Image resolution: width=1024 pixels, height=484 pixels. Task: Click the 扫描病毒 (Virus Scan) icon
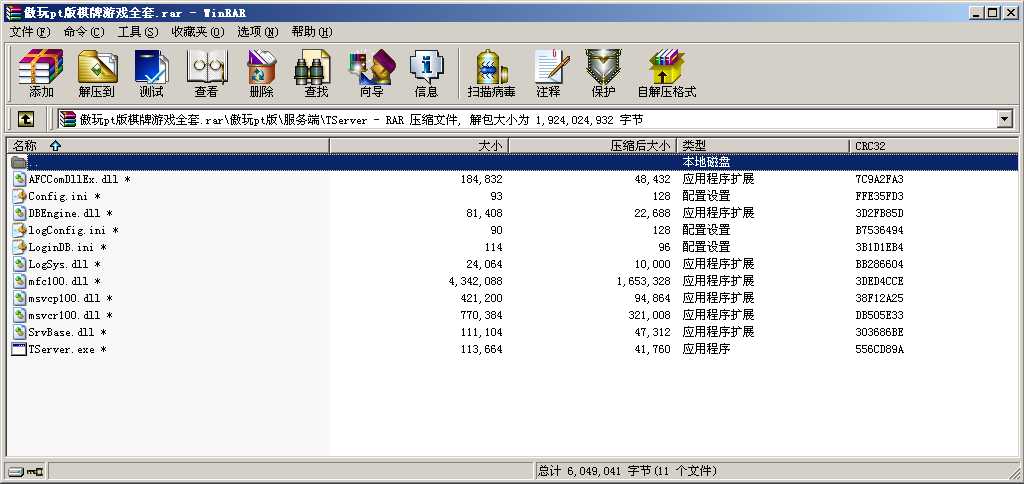[x=492, y=73]
